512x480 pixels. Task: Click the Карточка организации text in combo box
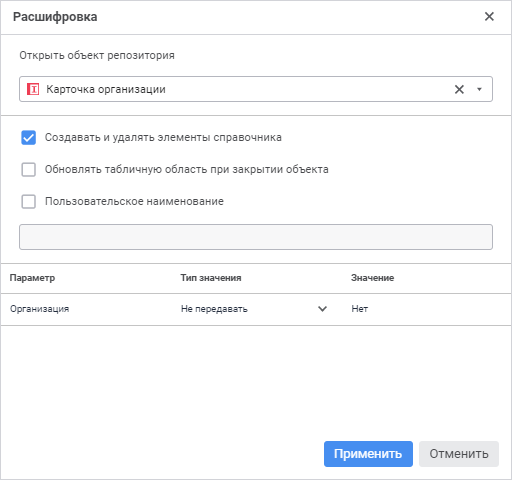(x=106, y=89)
